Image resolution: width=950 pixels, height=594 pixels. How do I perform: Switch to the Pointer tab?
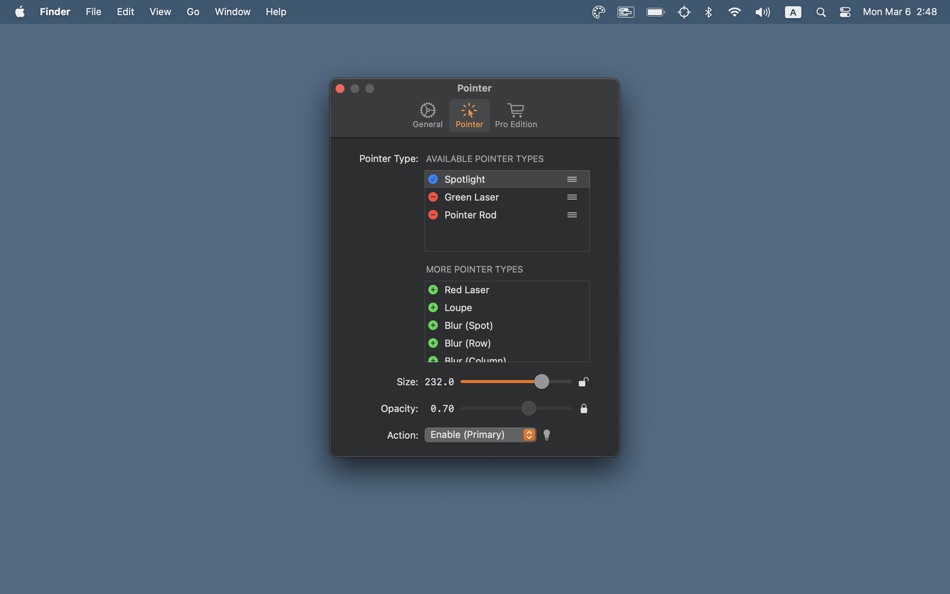point(469,115)
